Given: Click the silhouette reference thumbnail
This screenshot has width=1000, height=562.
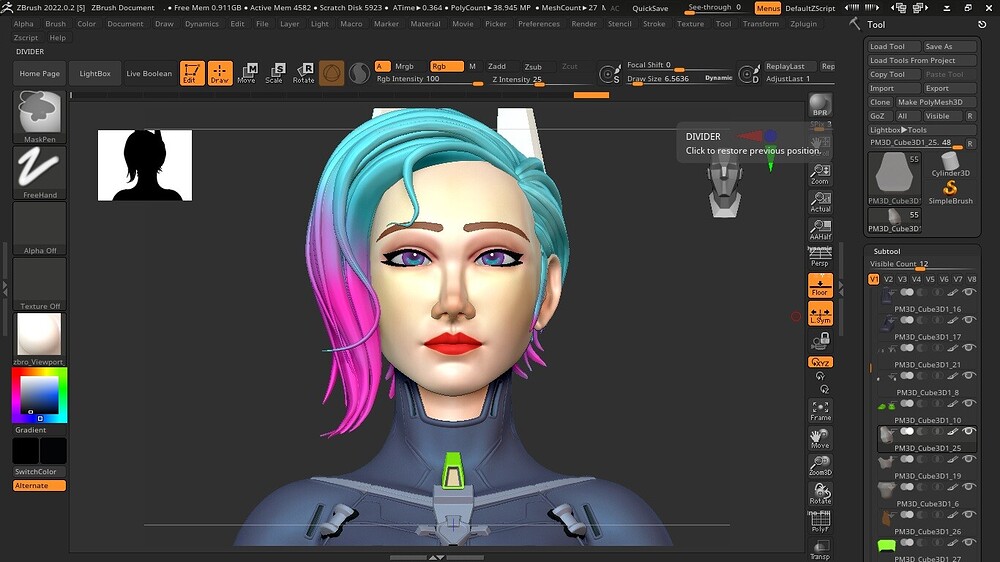Looking at the screenshot, I should click(145, 165).
